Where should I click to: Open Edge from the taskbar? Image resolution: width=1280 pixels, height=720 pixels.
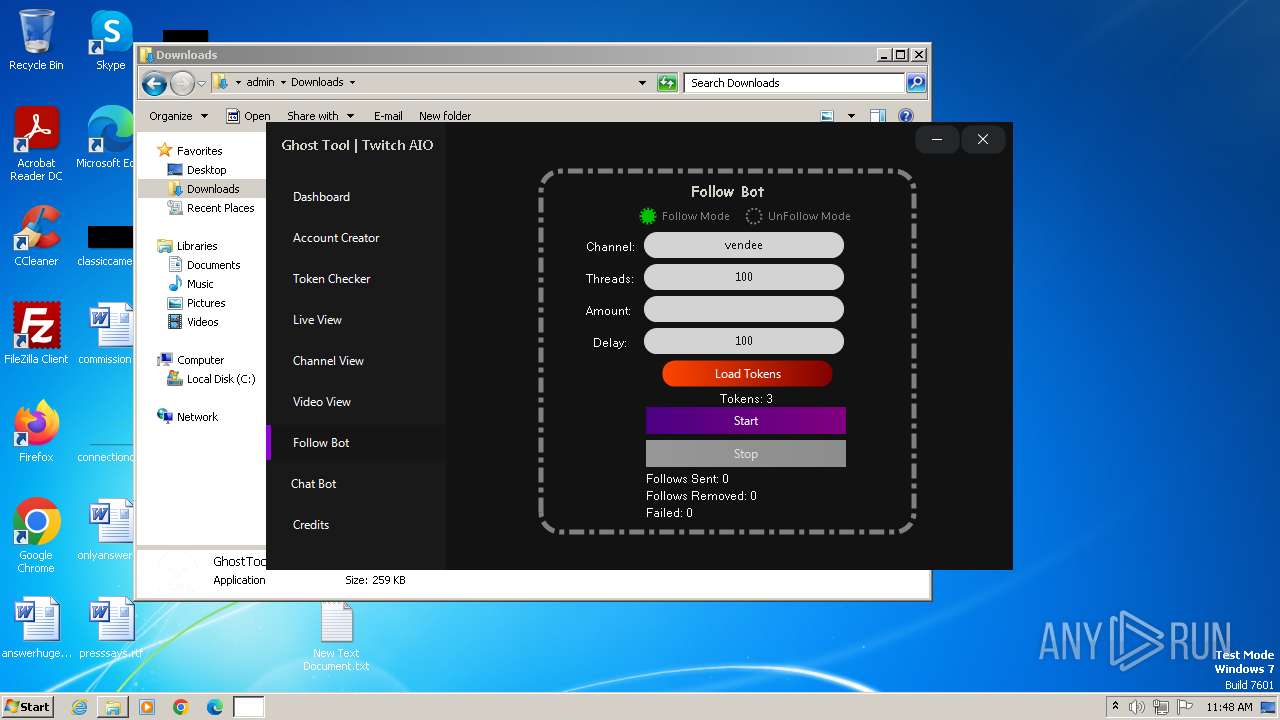coord(215,707)
